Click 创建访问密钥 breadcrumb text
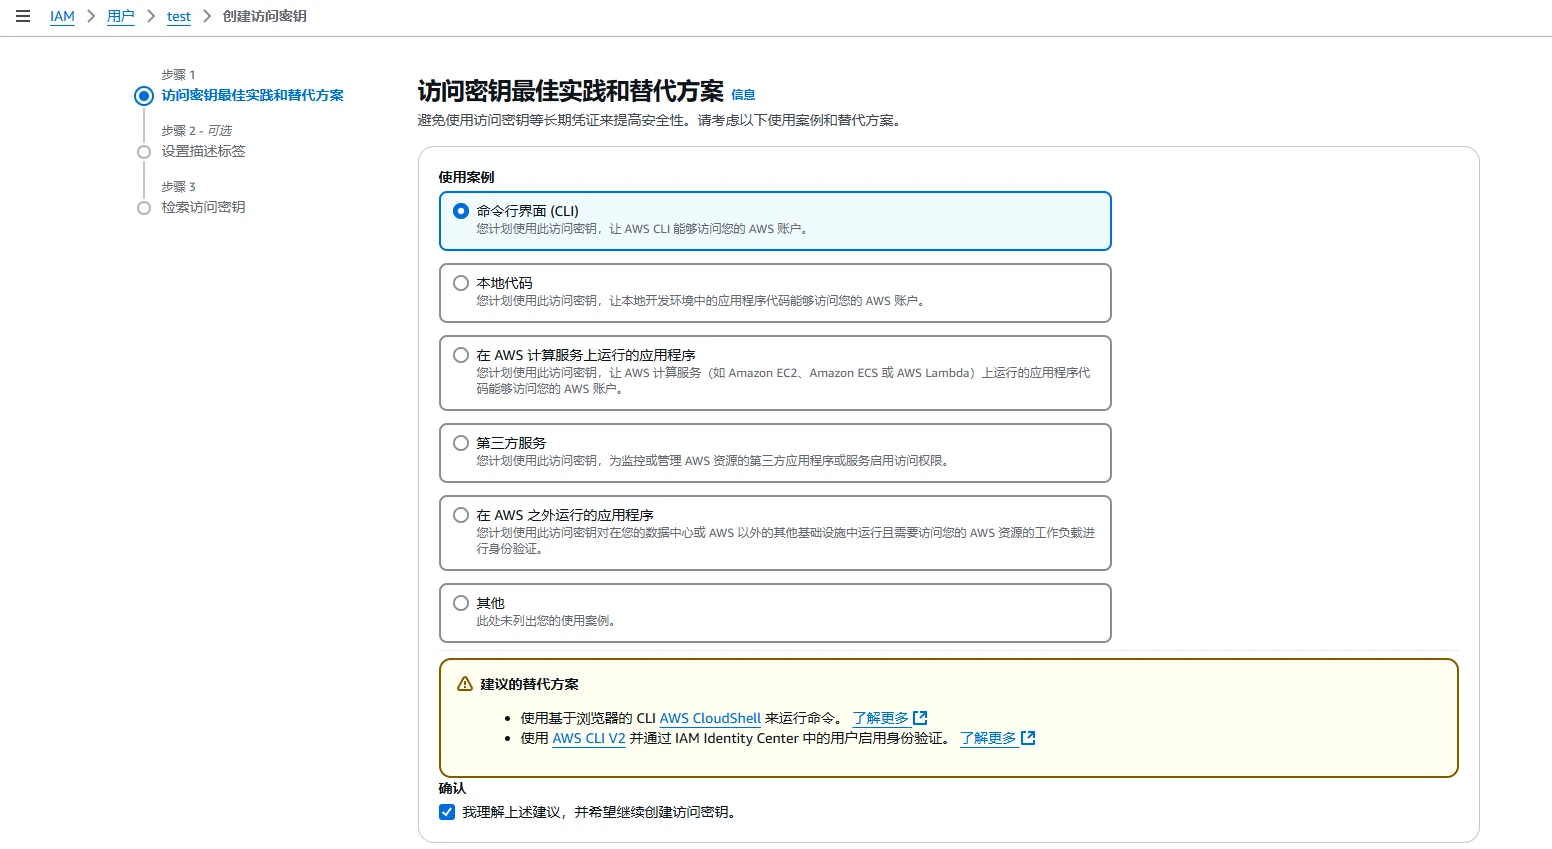The height and width of the screenshot is (849, 1552). click(x=265, y=16)
